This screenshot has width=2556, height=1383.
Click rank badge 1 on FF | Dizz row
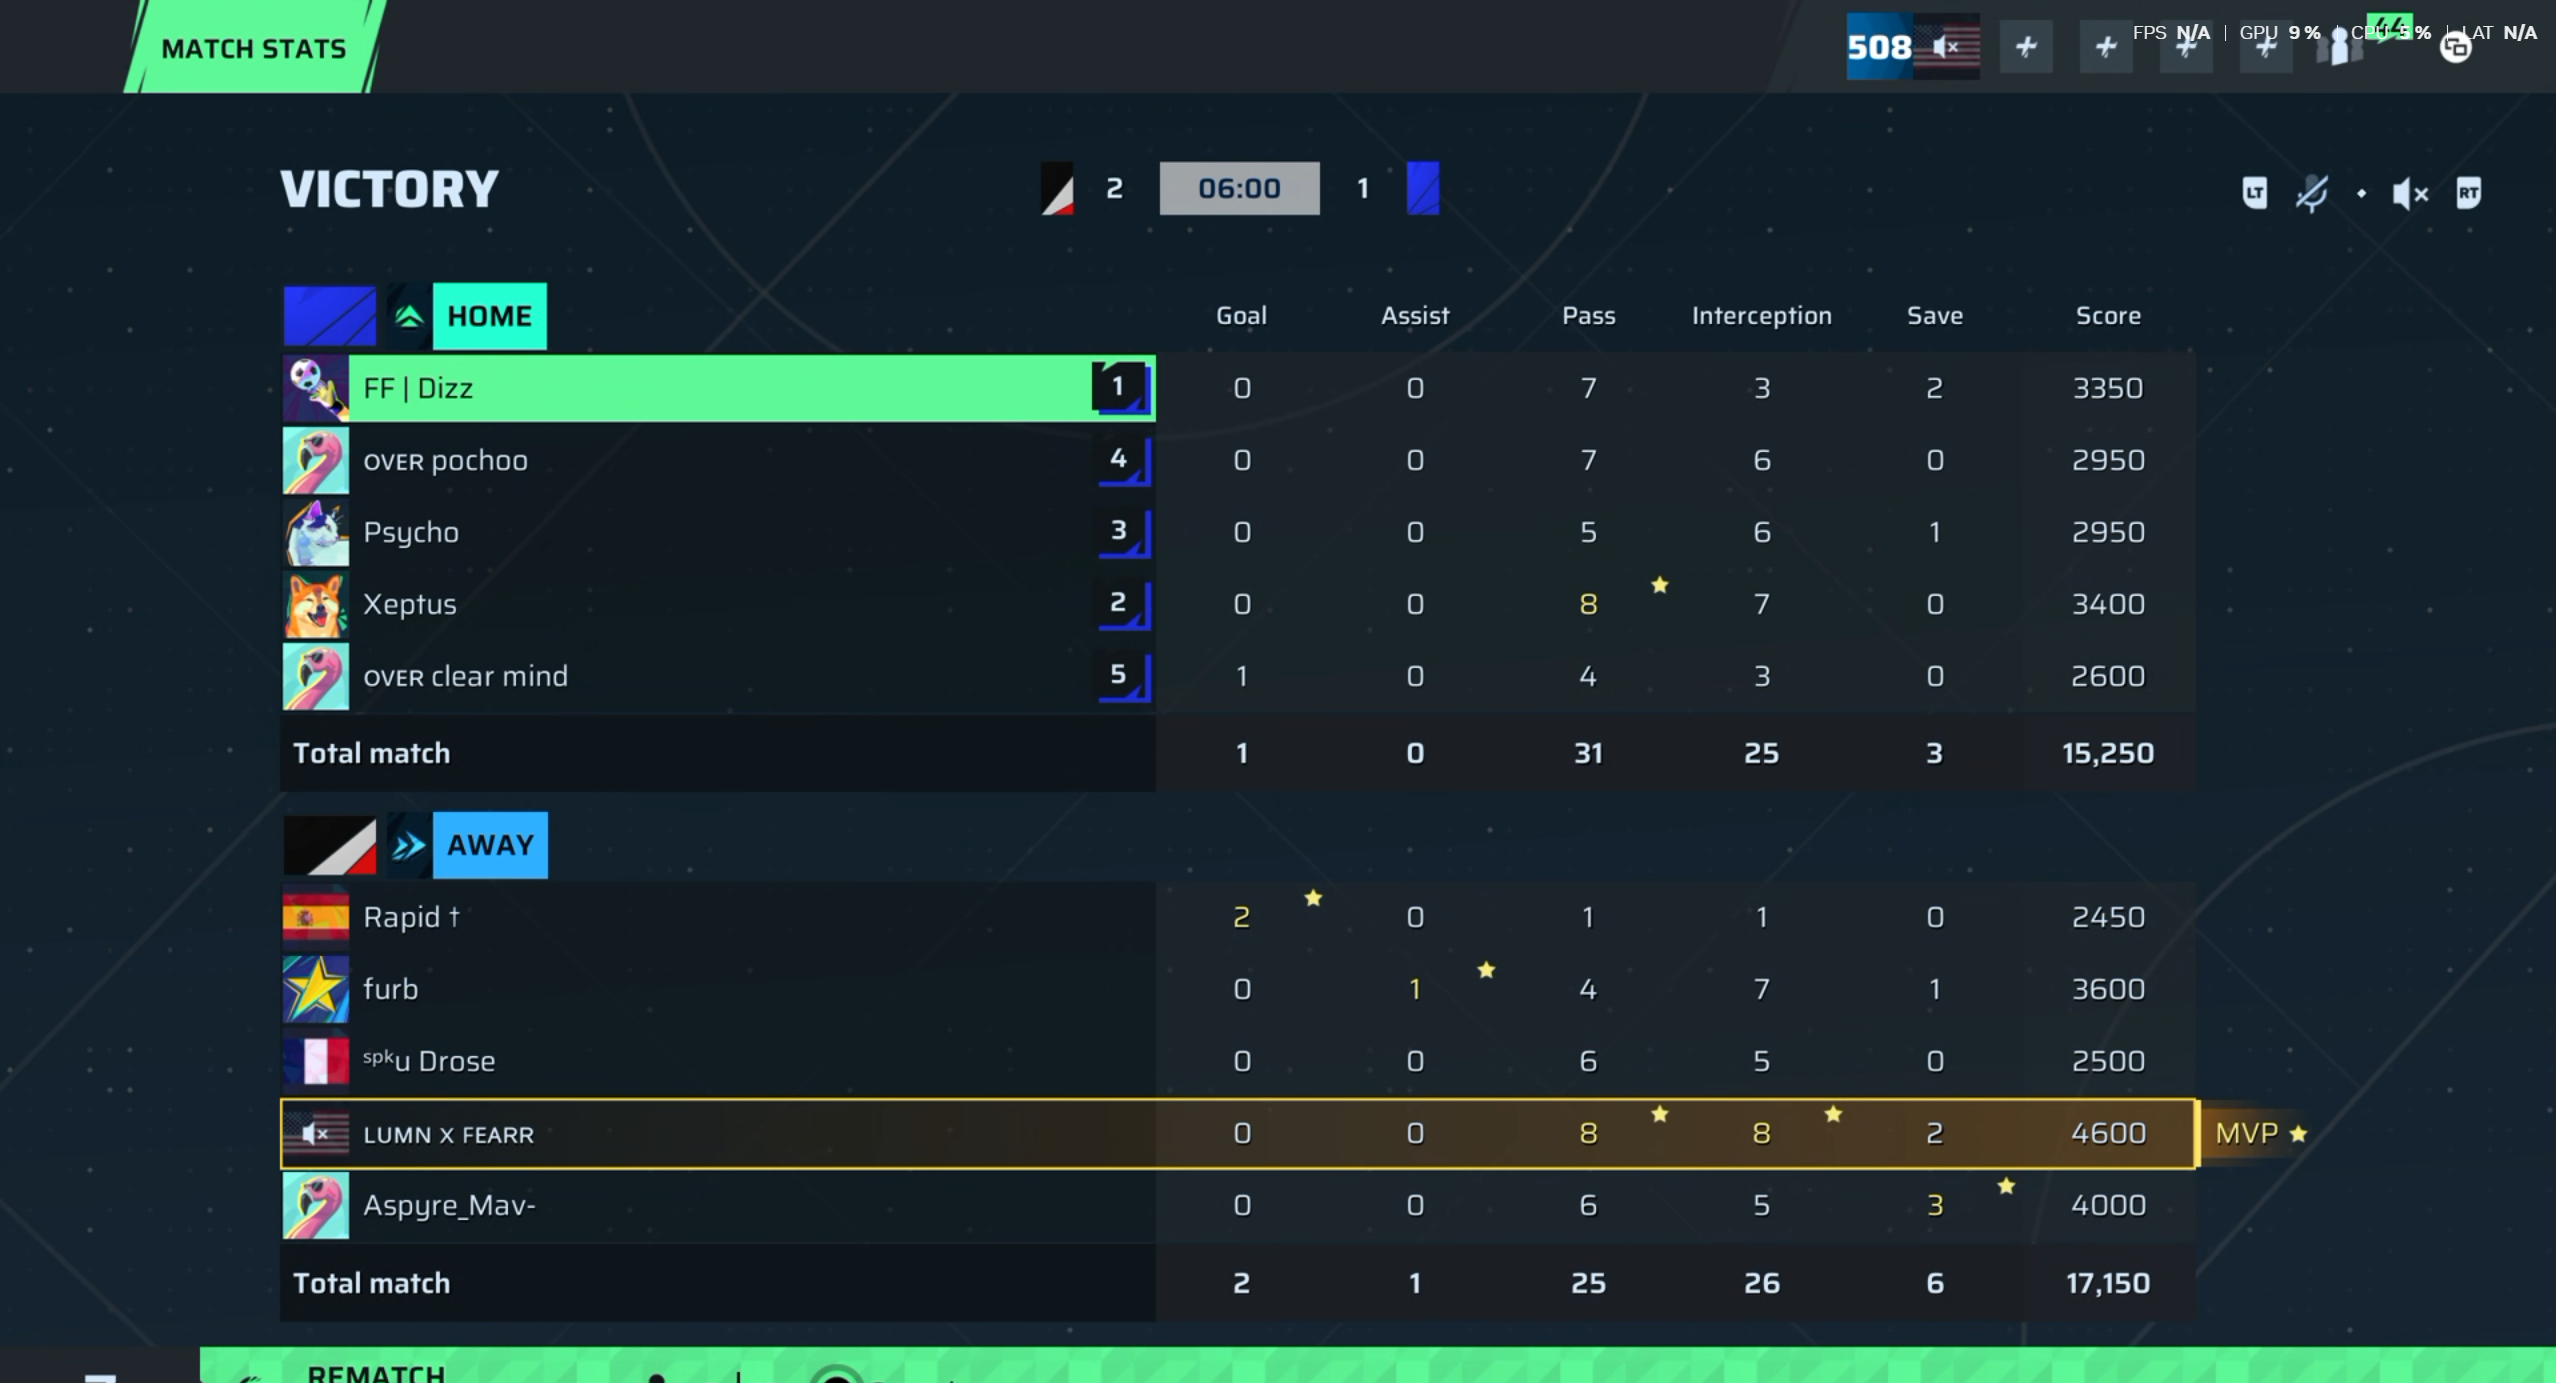(x=1122, y=388)
